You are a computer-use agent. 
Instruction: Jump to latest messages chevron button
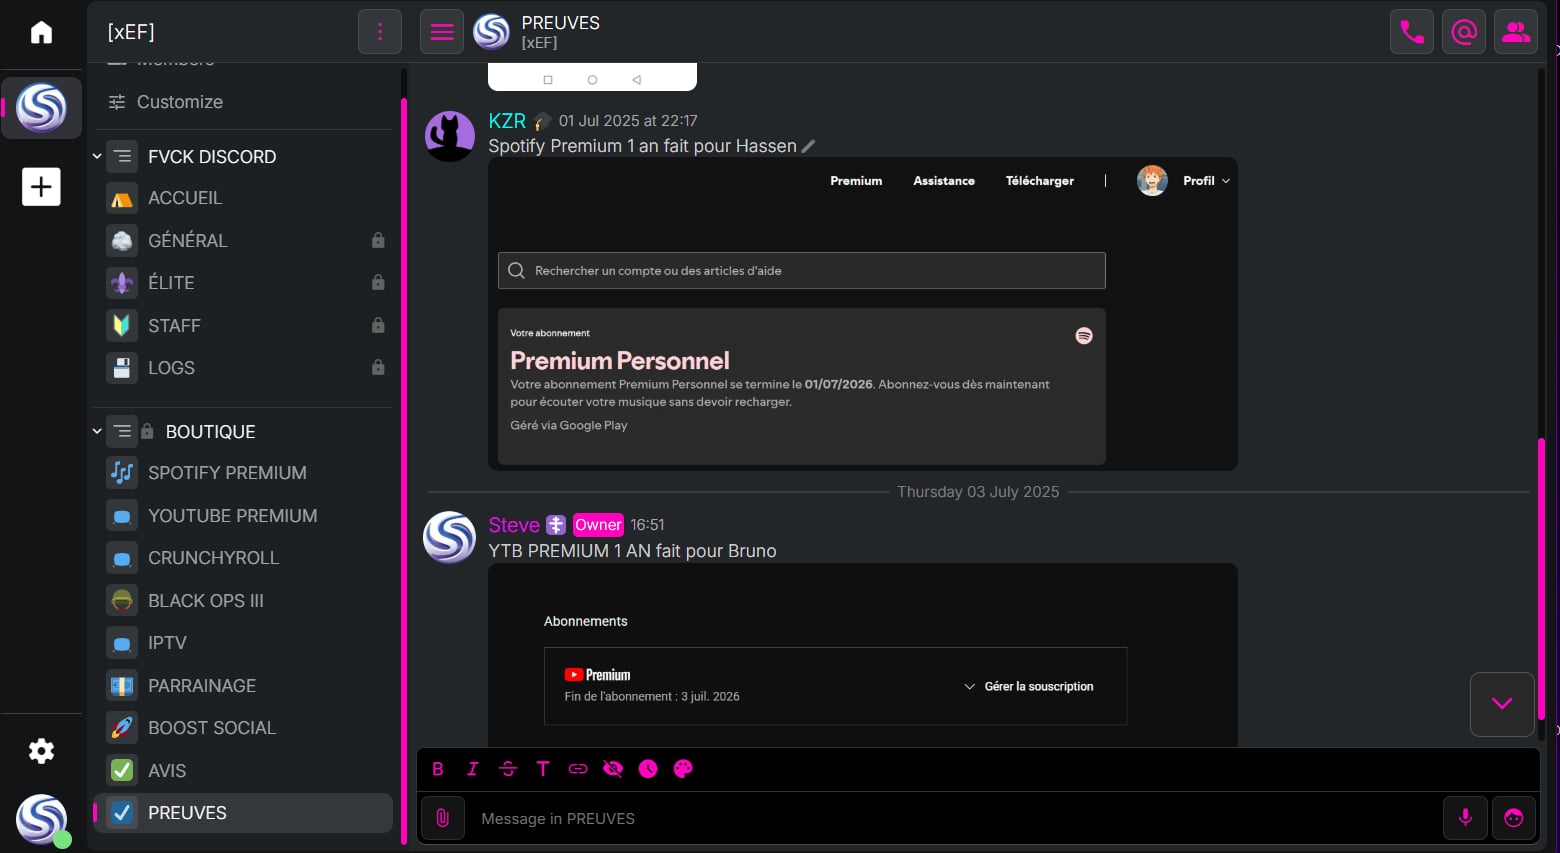1502,704
